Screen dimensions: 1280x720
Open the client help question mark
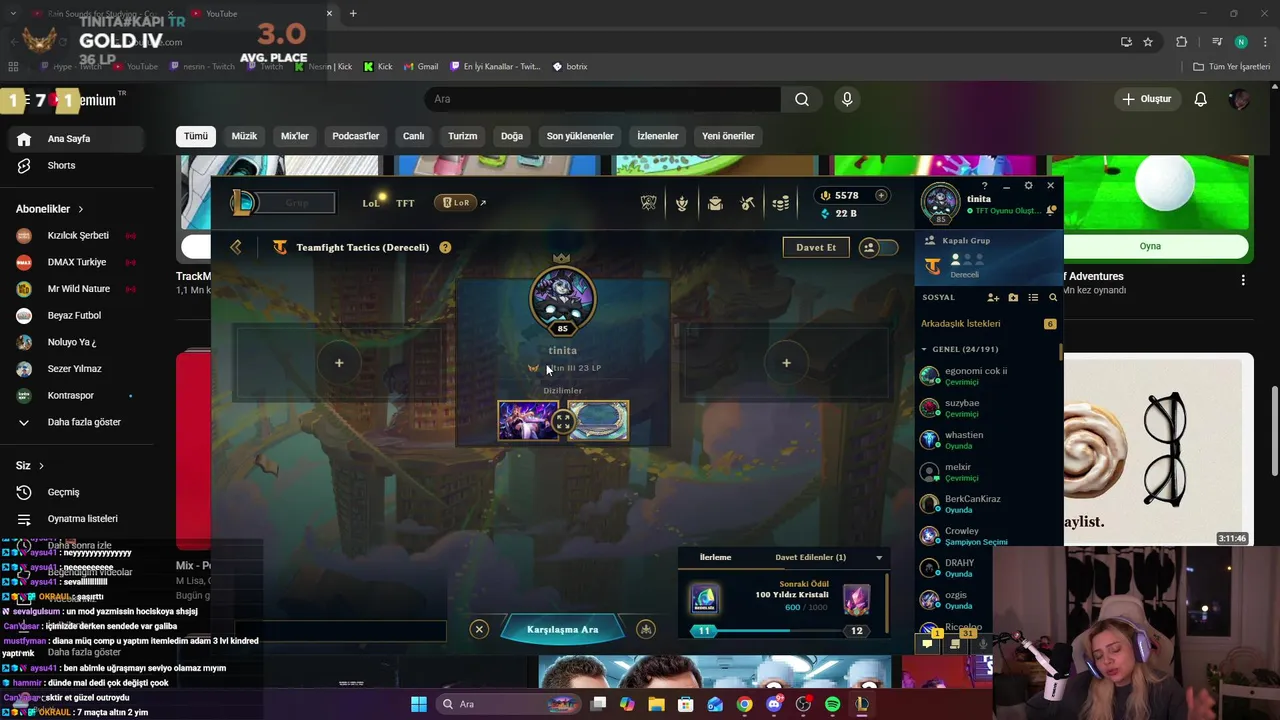984,186
